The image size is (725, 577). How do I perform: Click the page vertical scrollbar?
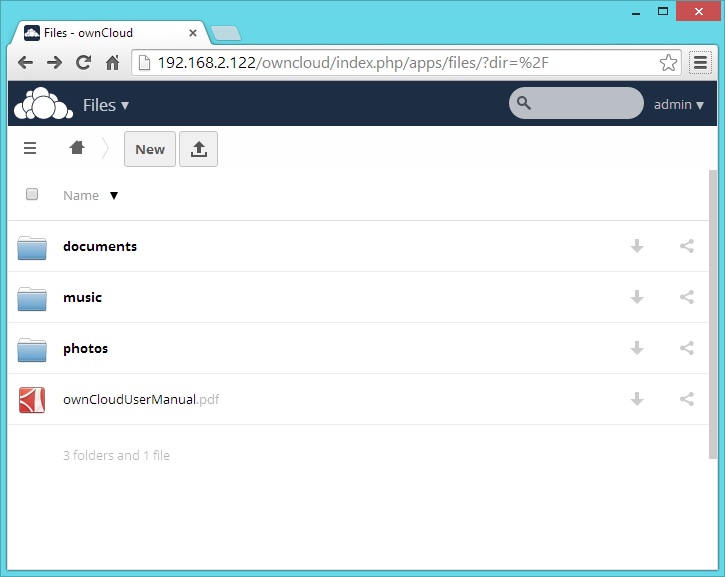click(x=713, y=314)
